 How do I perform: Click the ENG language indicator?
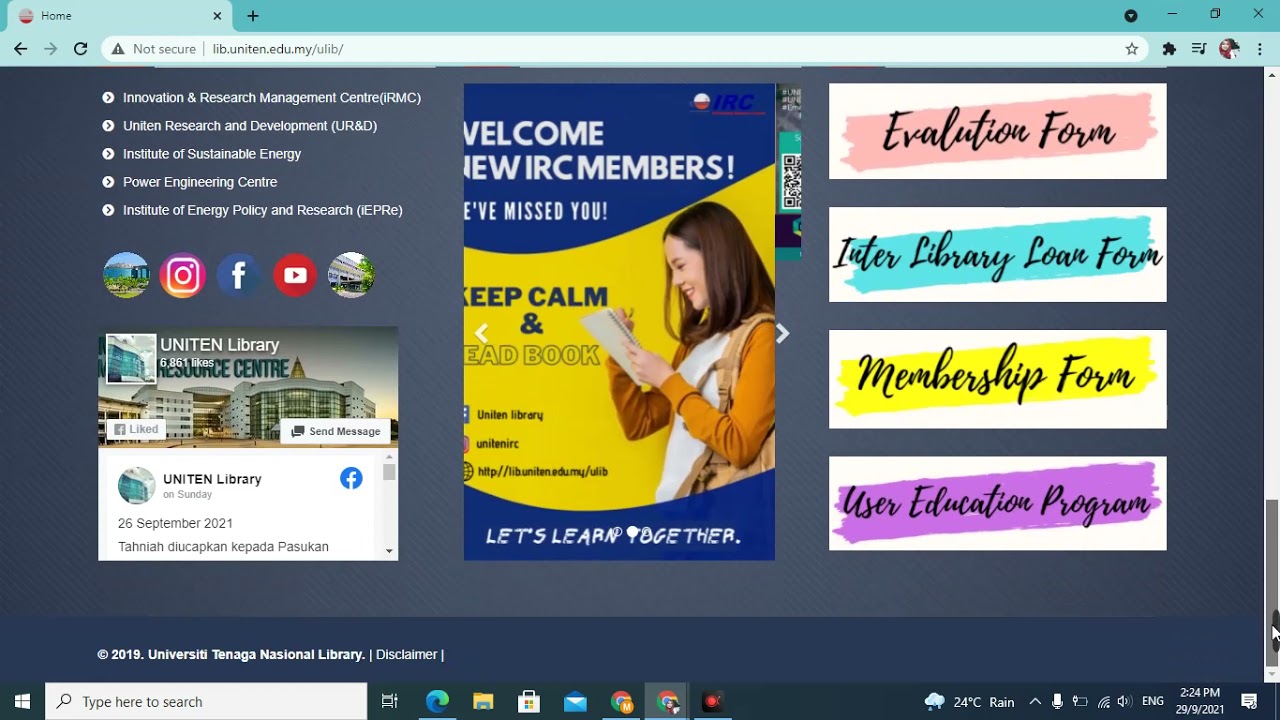pos(1153,702)
